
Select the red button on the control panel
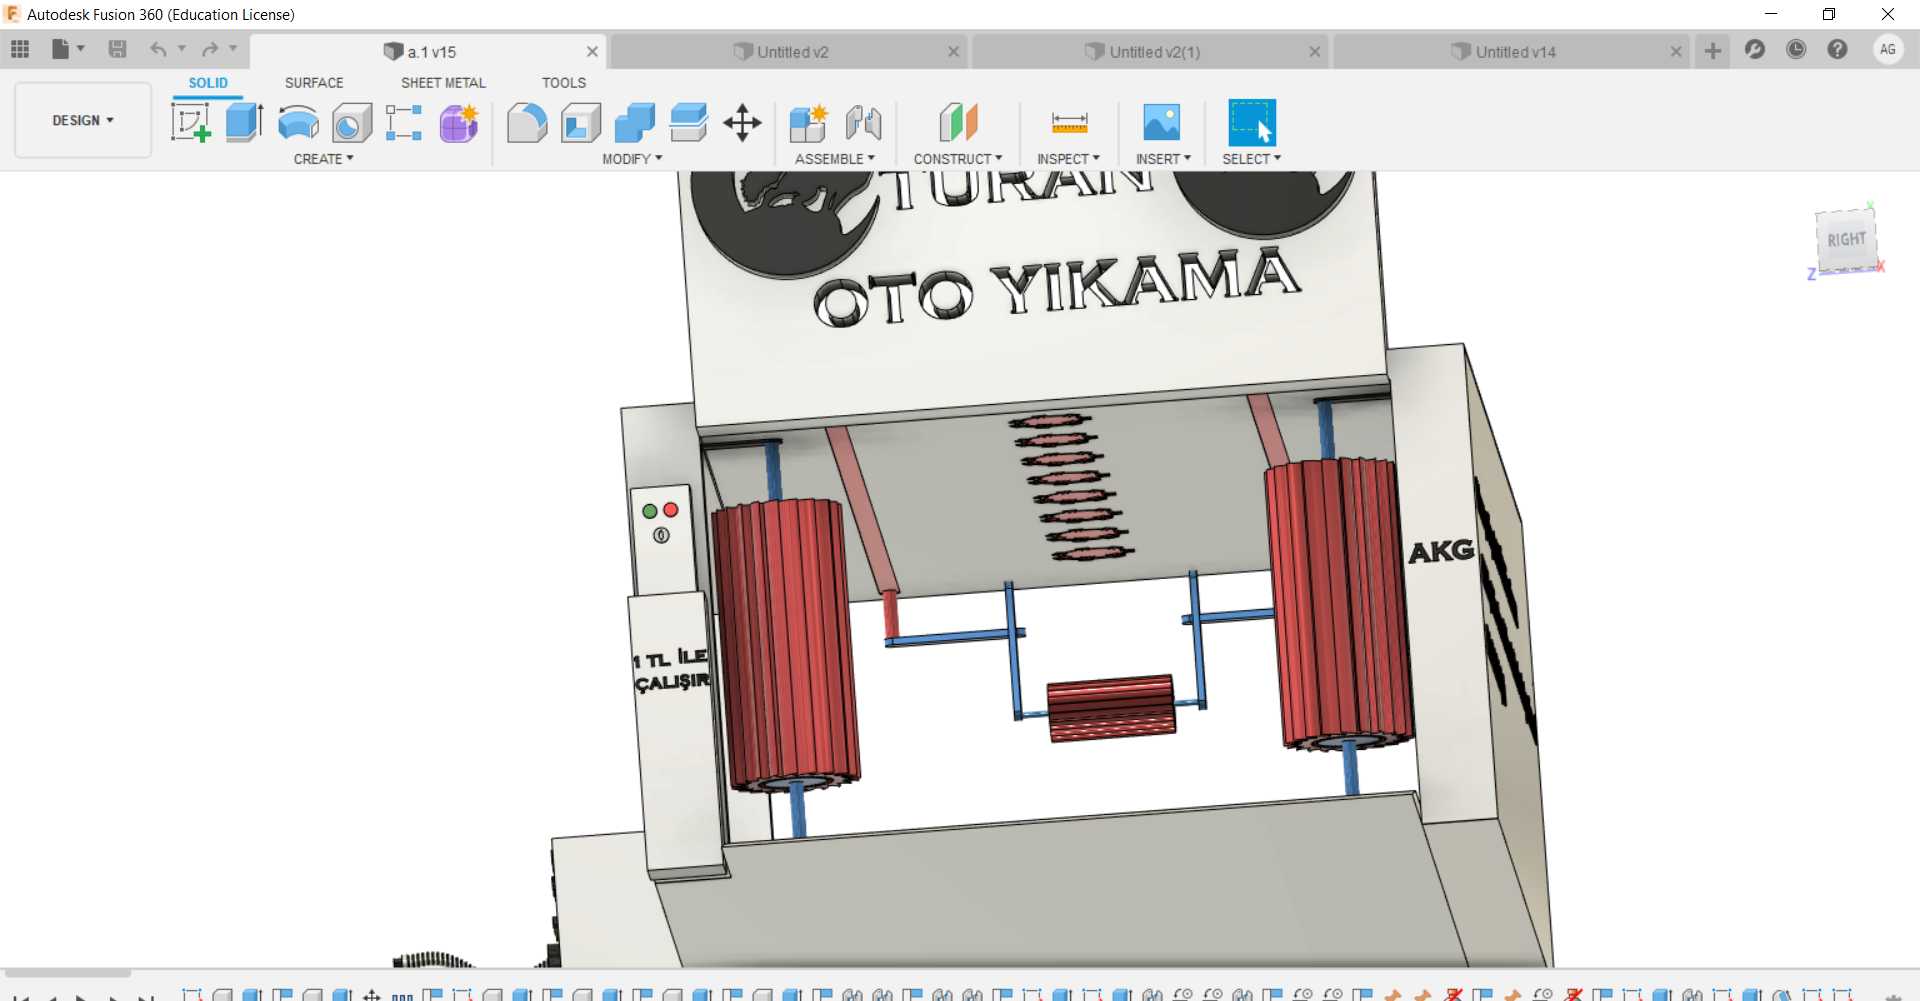click(x=670, y=510)
